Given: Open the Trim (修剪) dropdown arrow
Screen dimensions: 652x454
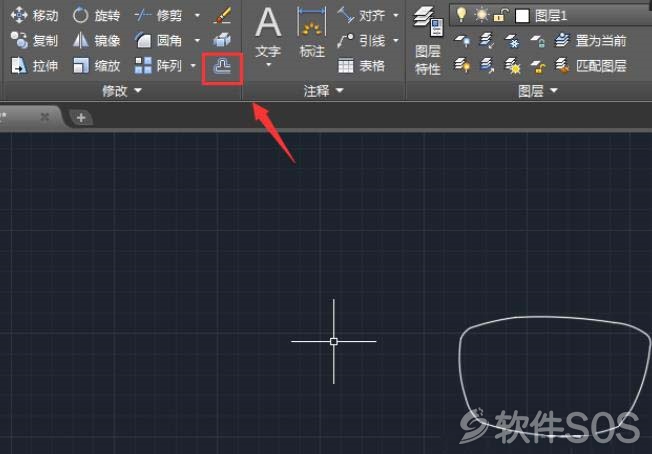Looking at the screenshot, I should point(197,16).
